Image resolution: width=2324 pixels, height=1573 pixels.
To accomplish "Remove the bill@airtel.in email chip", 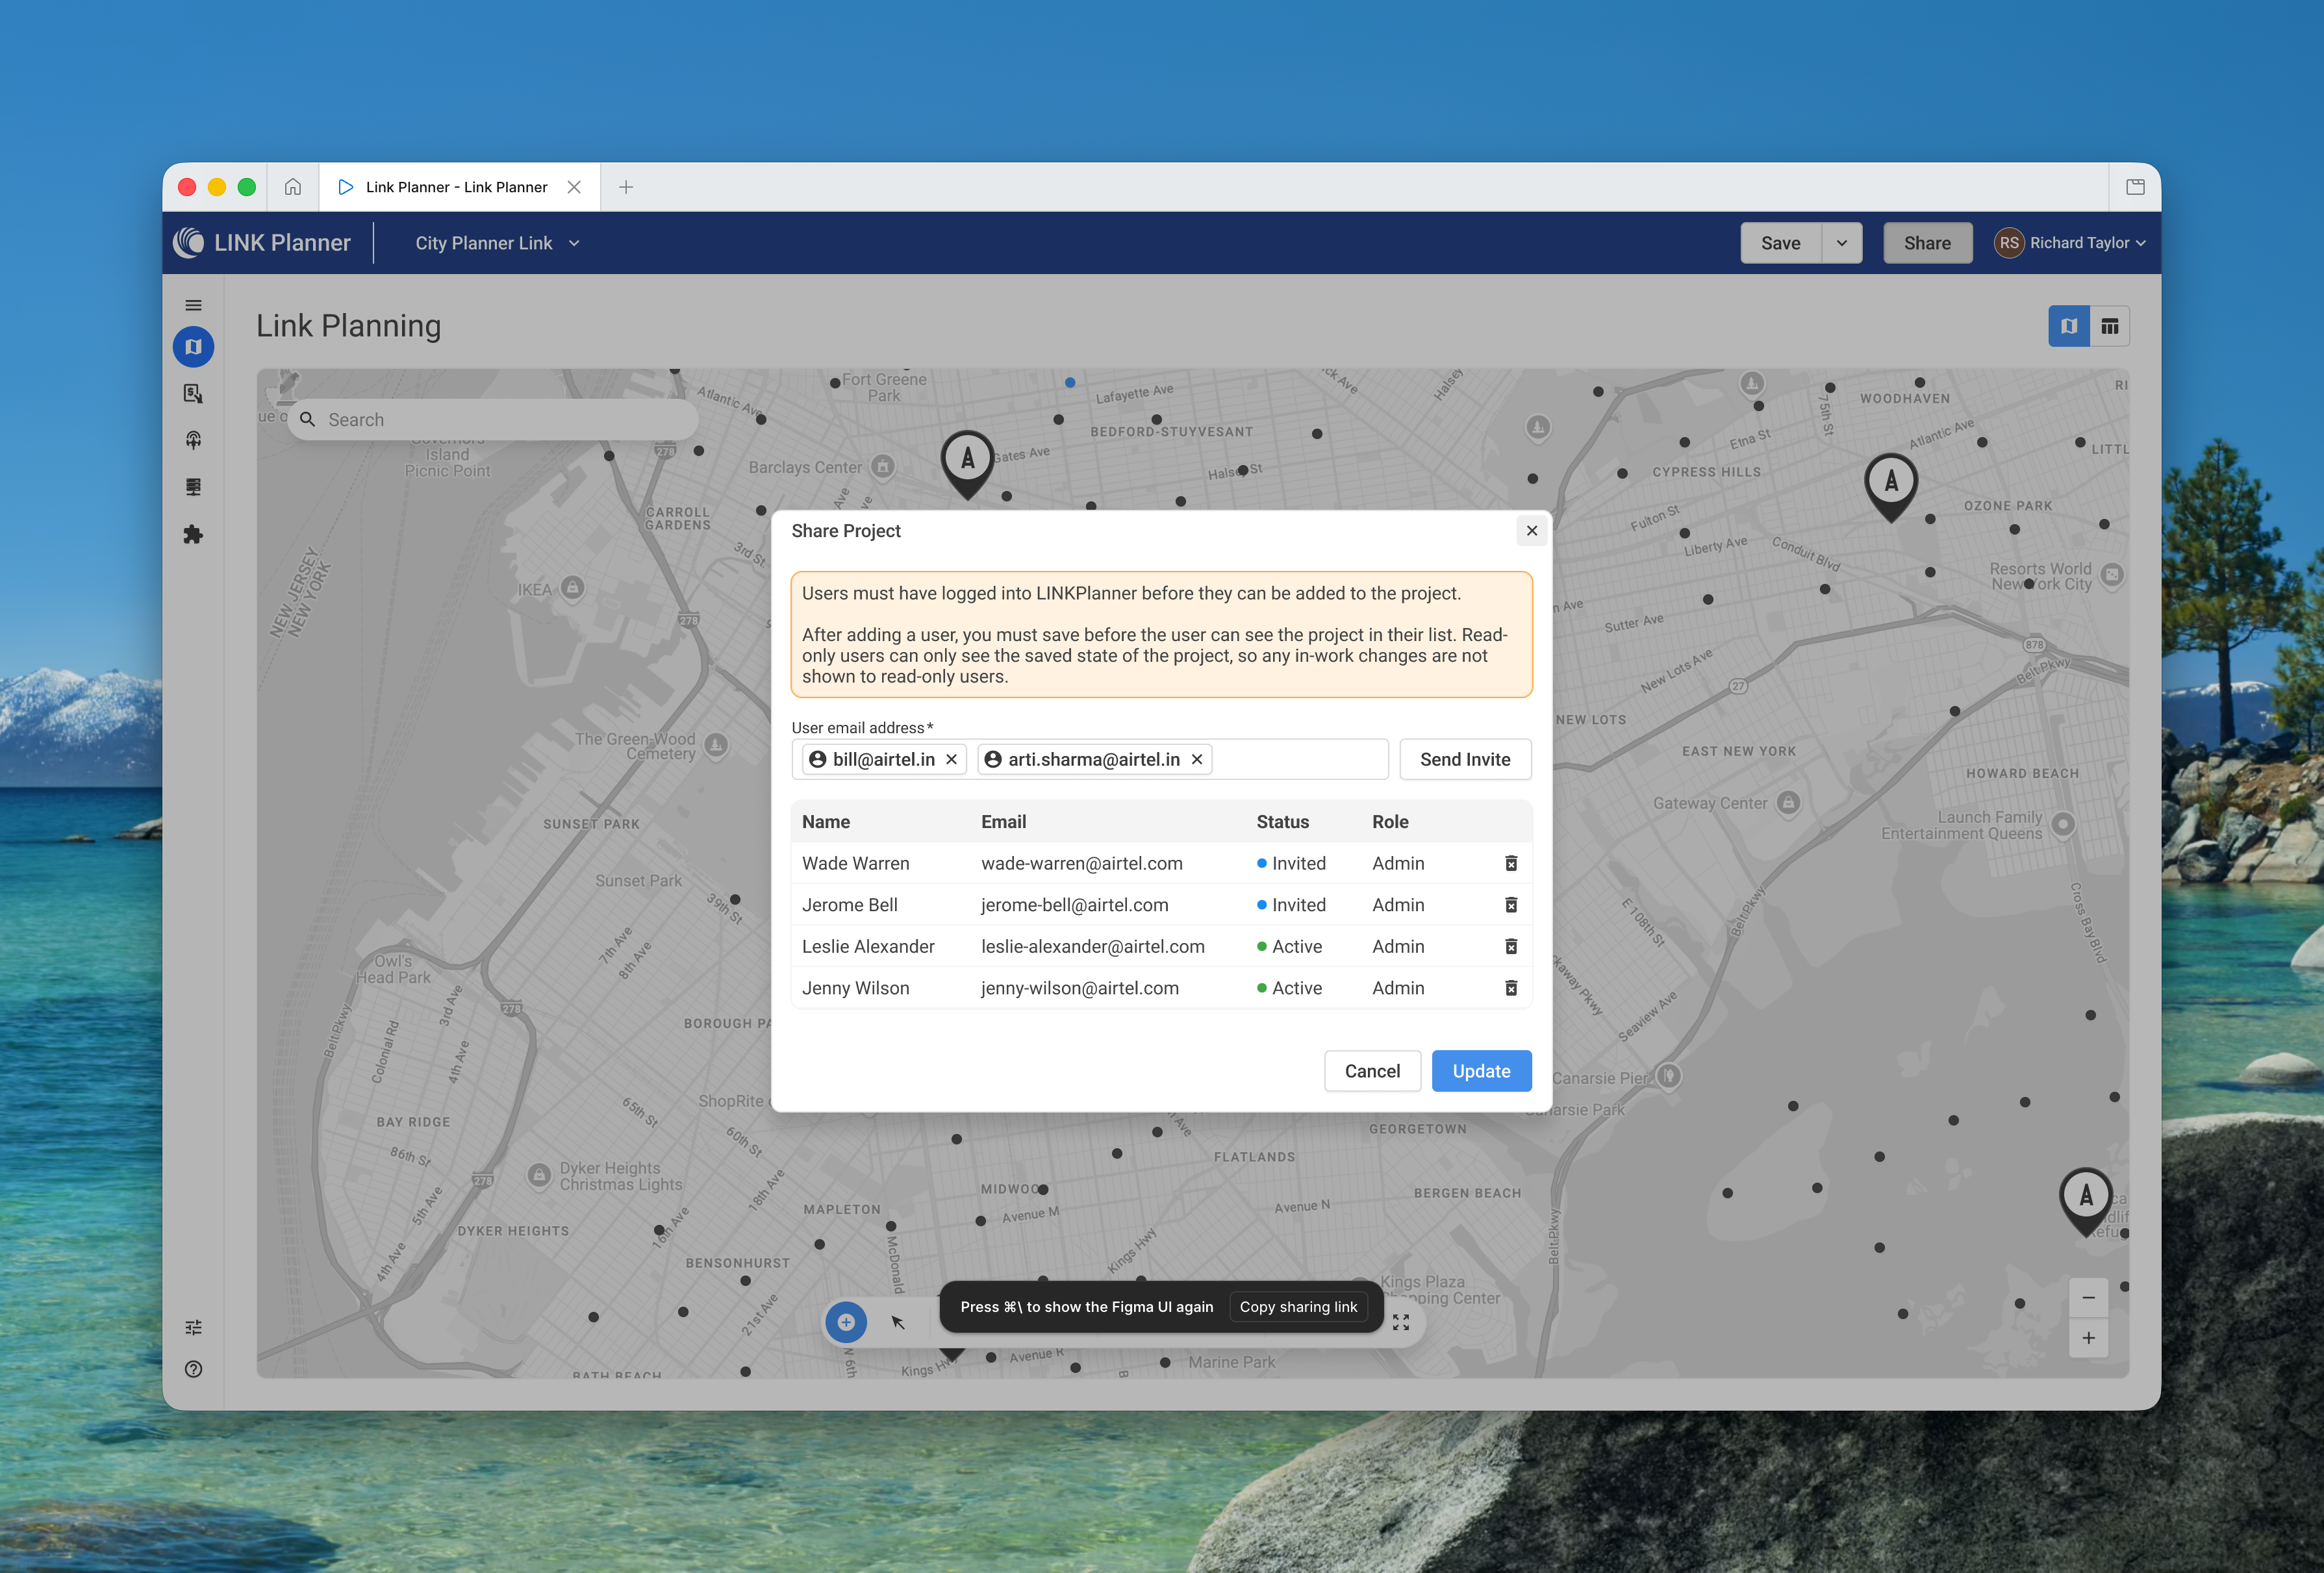I will tap(951, 760).
